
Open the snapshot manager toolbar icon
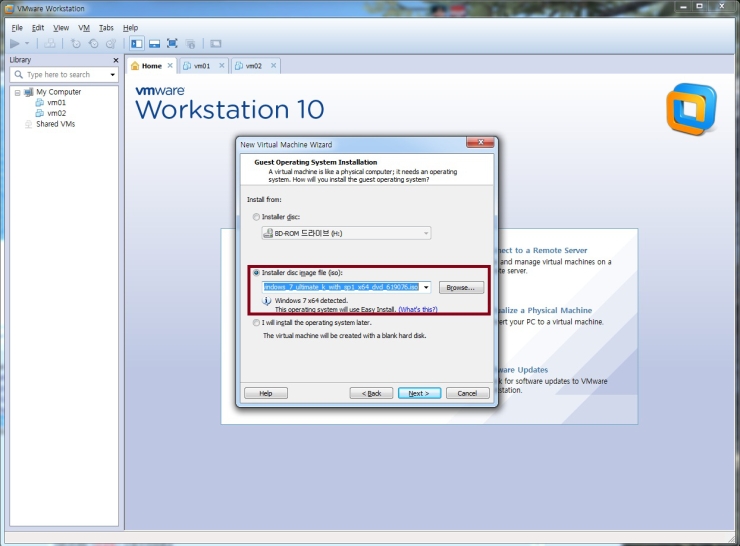(111, 44)
